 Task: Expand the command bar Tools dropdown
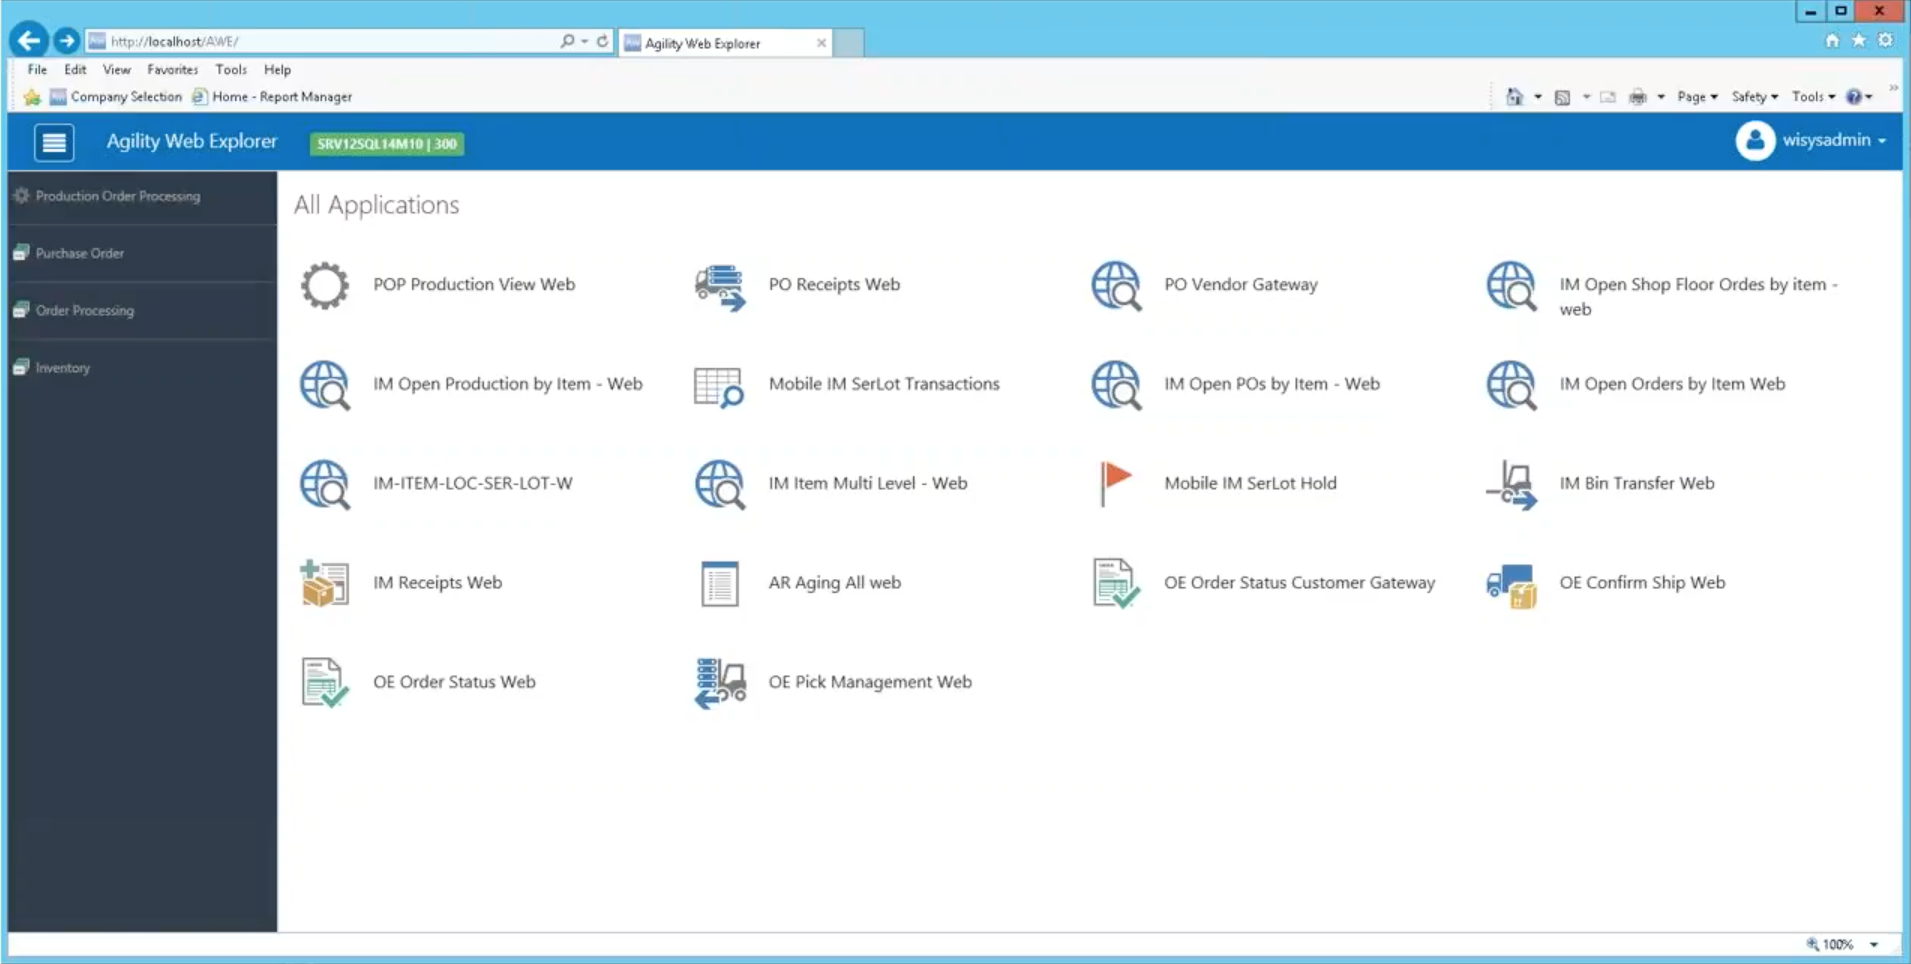click(1813, 97)
